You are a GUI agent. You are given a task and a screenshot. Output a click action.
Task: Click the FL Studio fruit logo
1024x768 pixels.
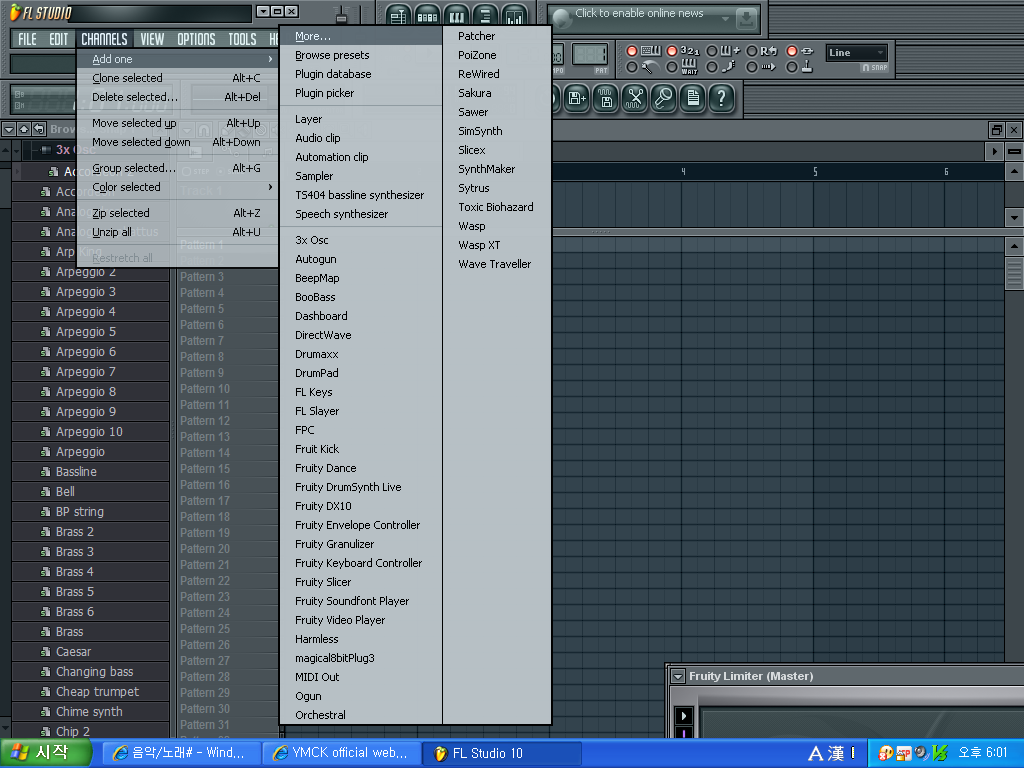coord(15,12)
